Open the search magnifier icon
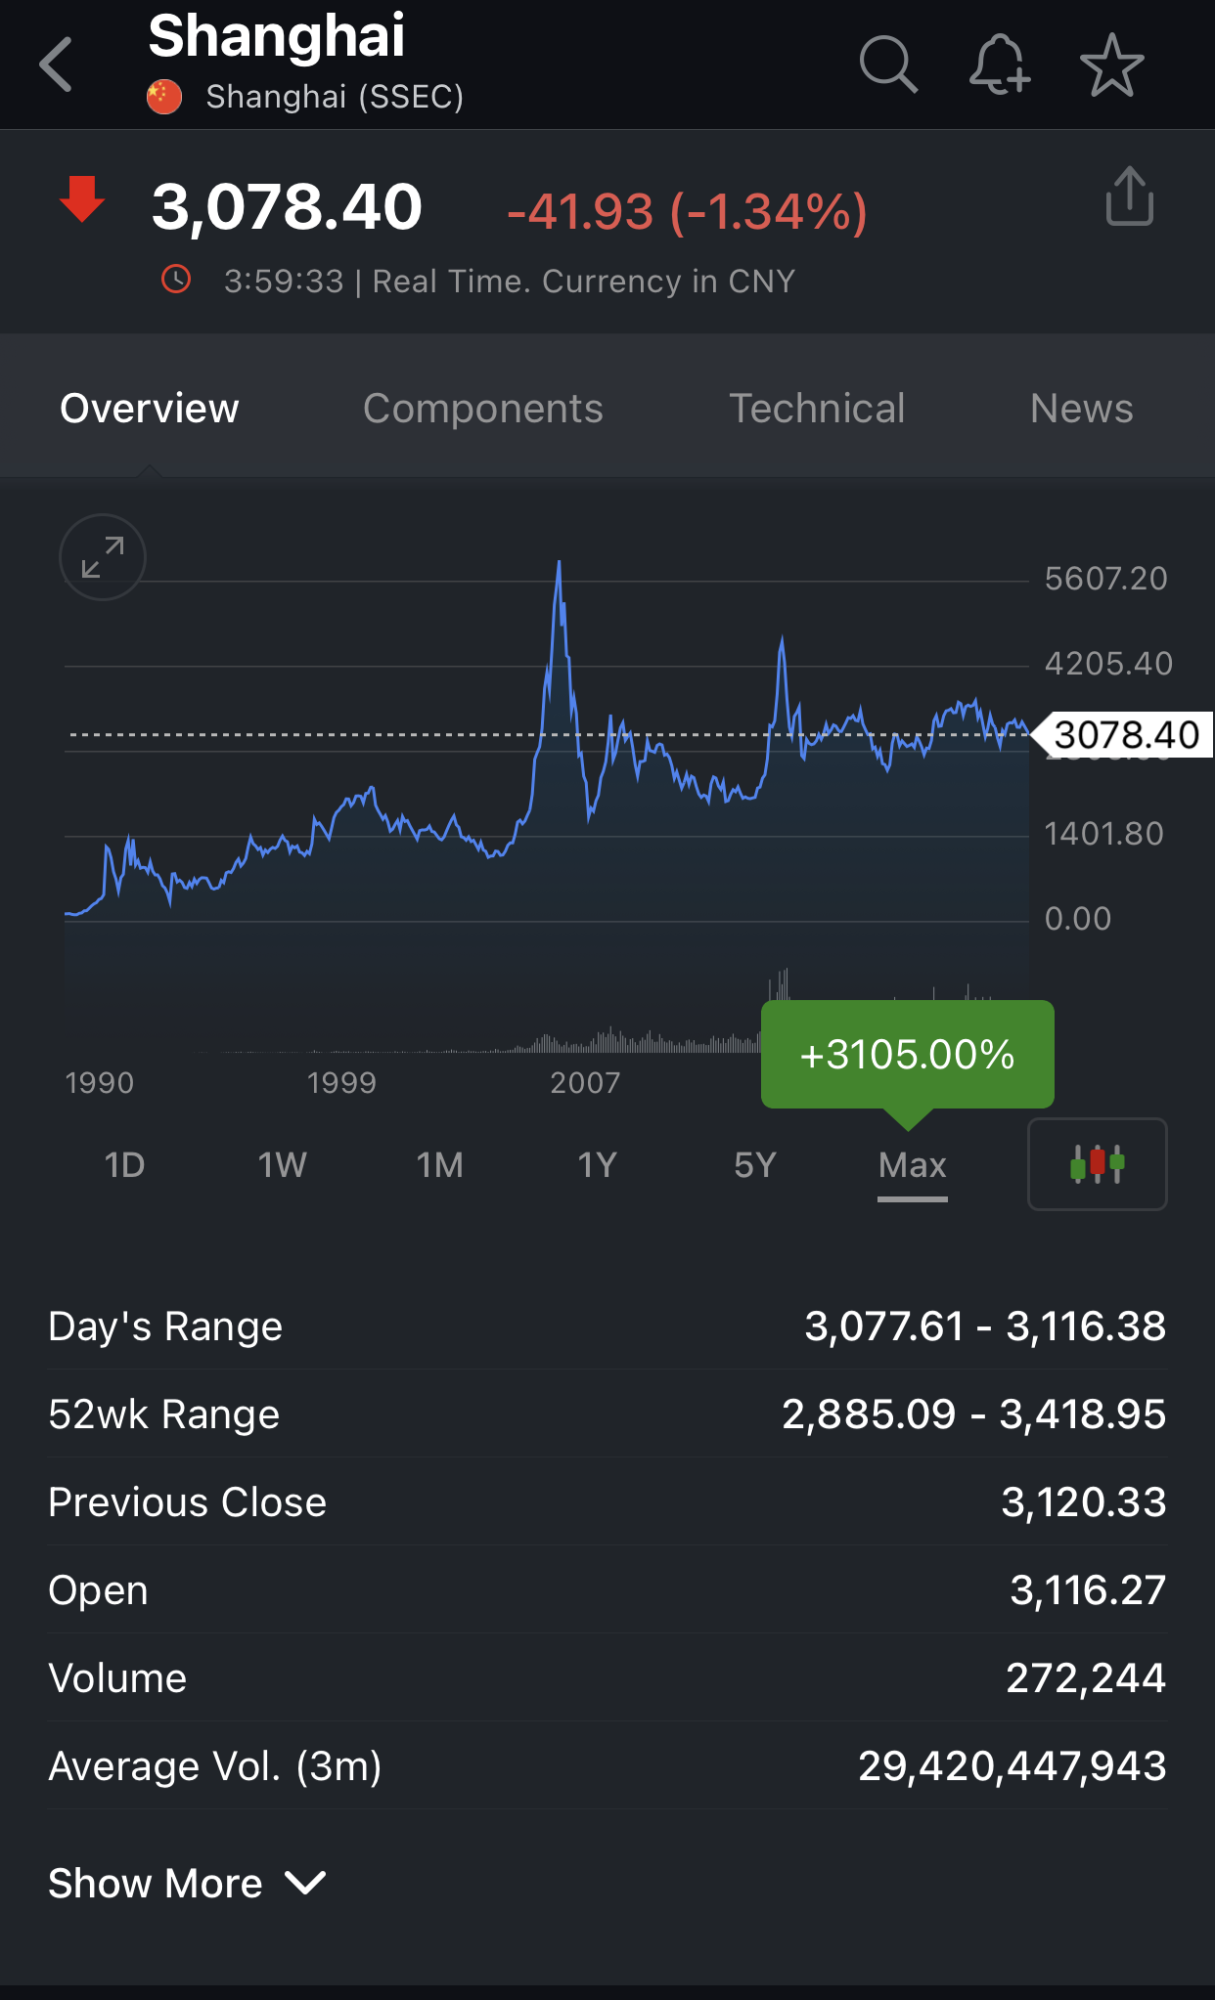The width and height of the screenshot is (1215, 2000). click(888, 65)
